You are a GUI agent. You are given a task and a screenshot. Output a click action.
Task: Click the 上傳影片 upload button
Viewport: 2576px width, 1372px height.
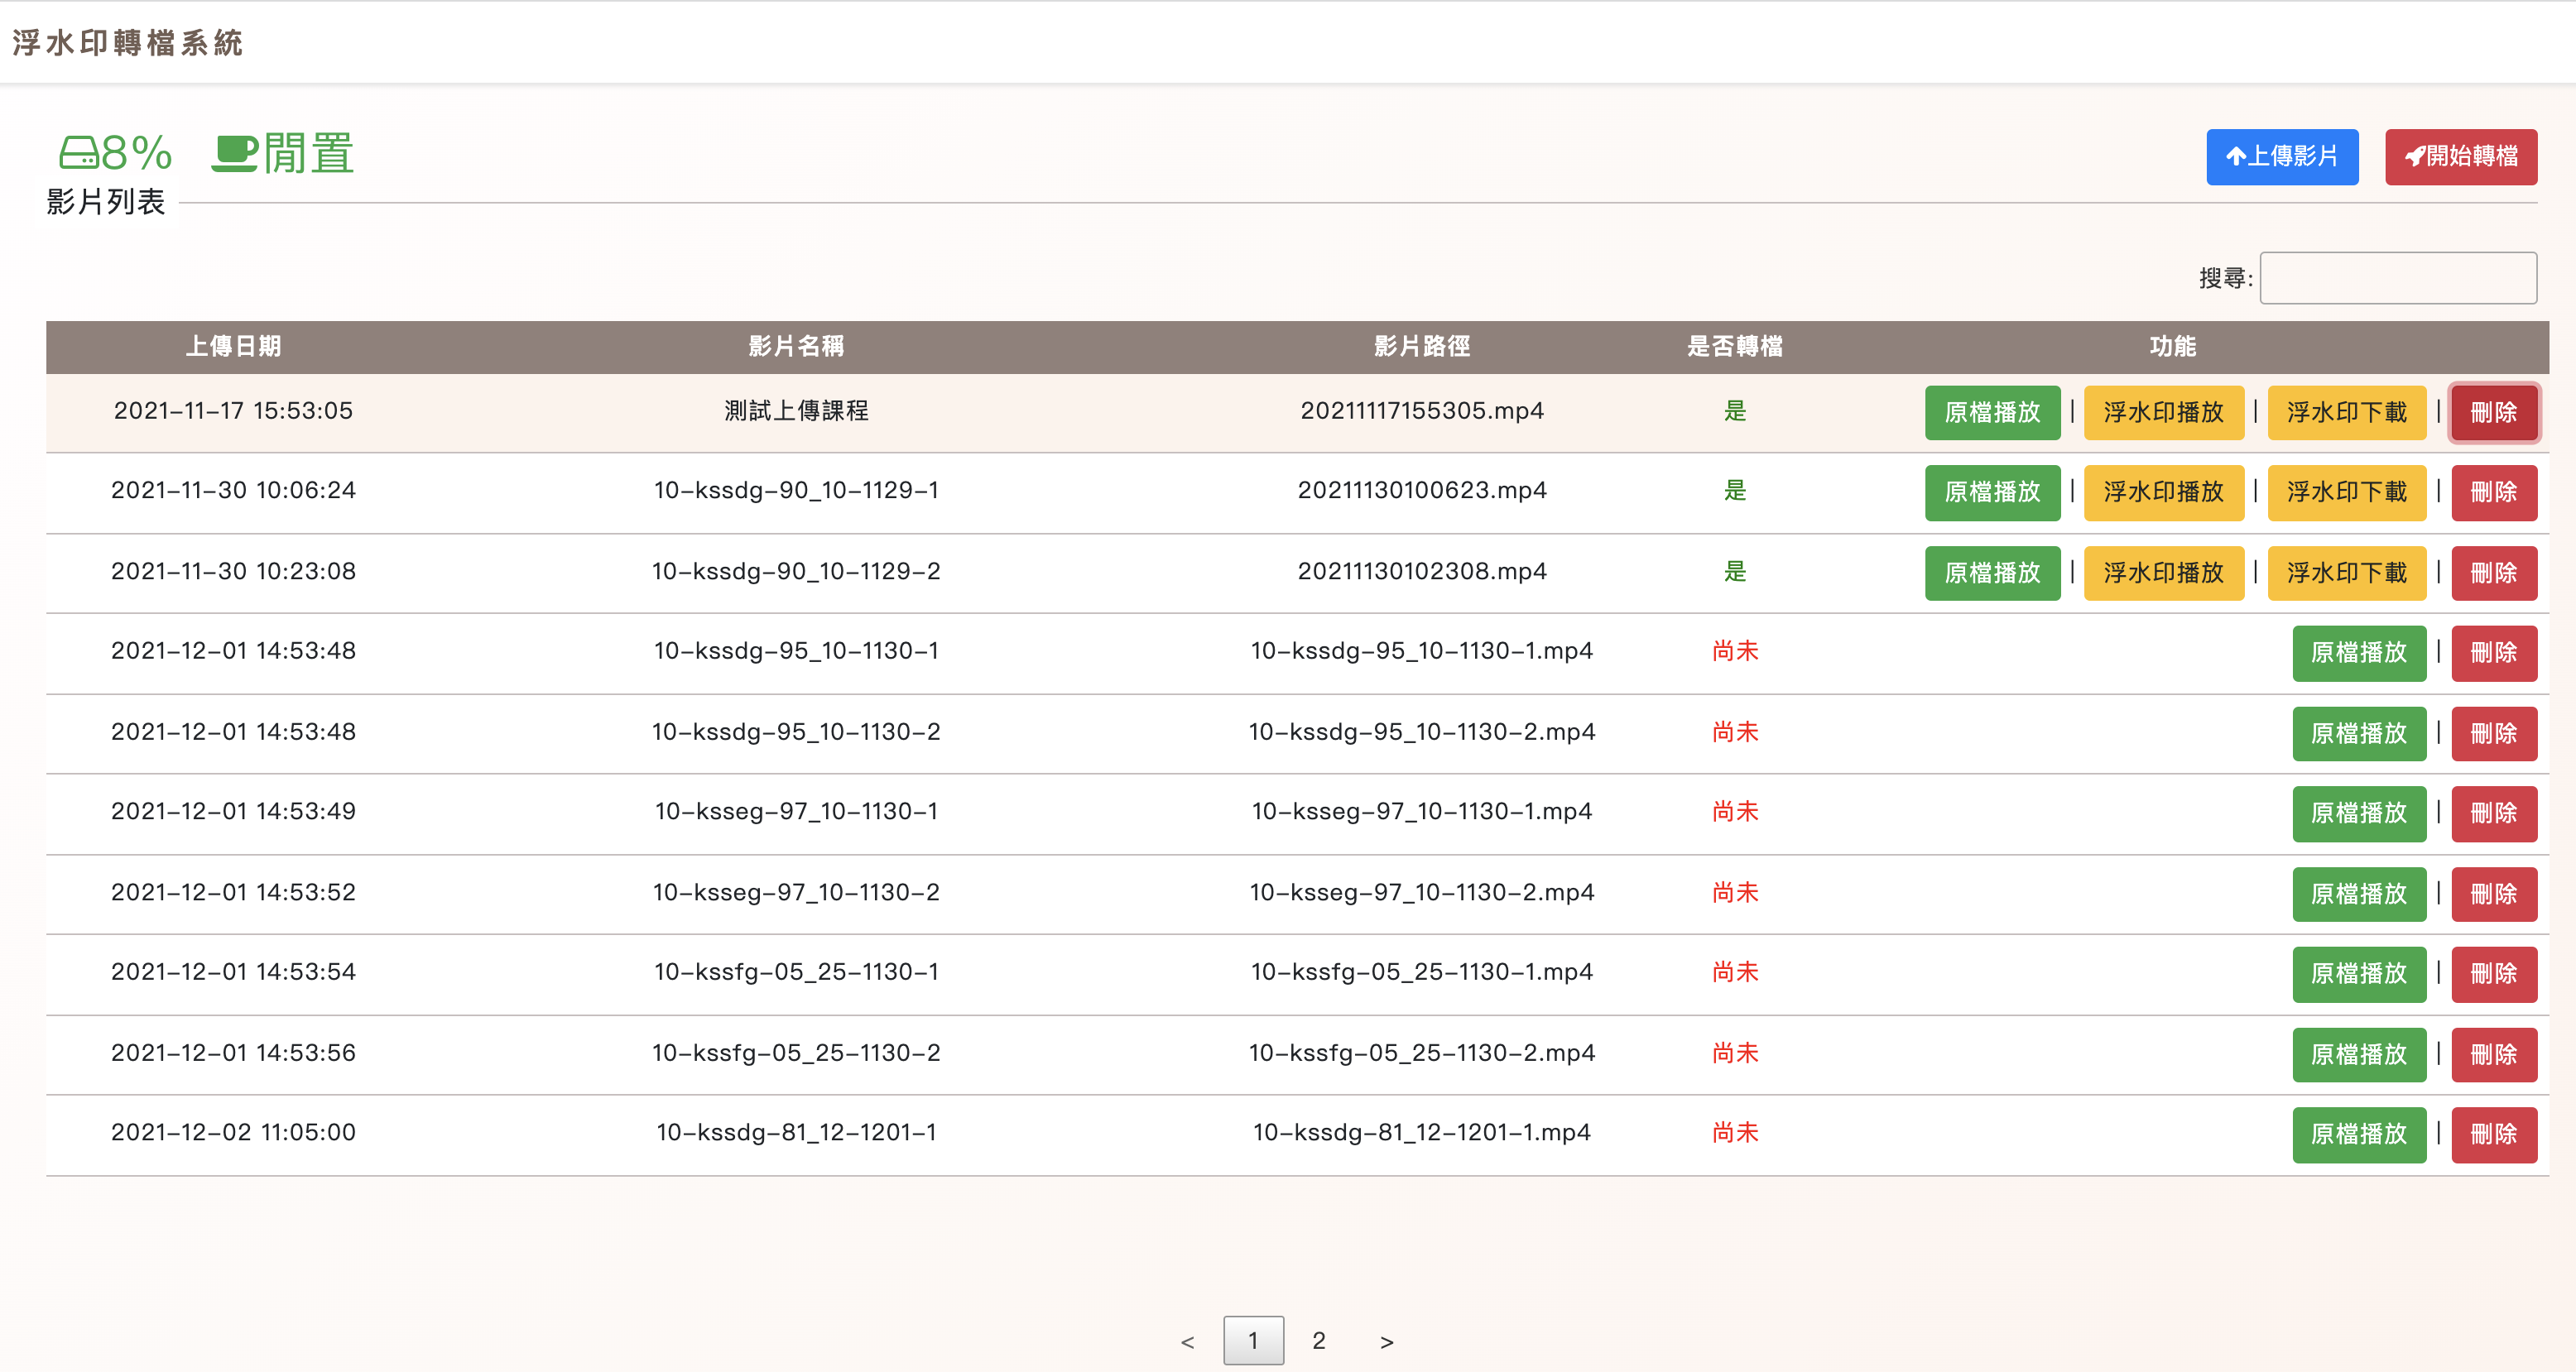(x=2282, y=157)
